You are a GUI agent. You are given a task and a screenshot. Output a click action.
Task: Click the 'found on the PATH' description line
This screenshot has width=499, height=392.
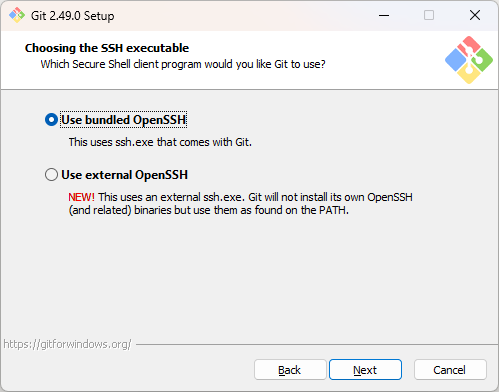(209, 210)
